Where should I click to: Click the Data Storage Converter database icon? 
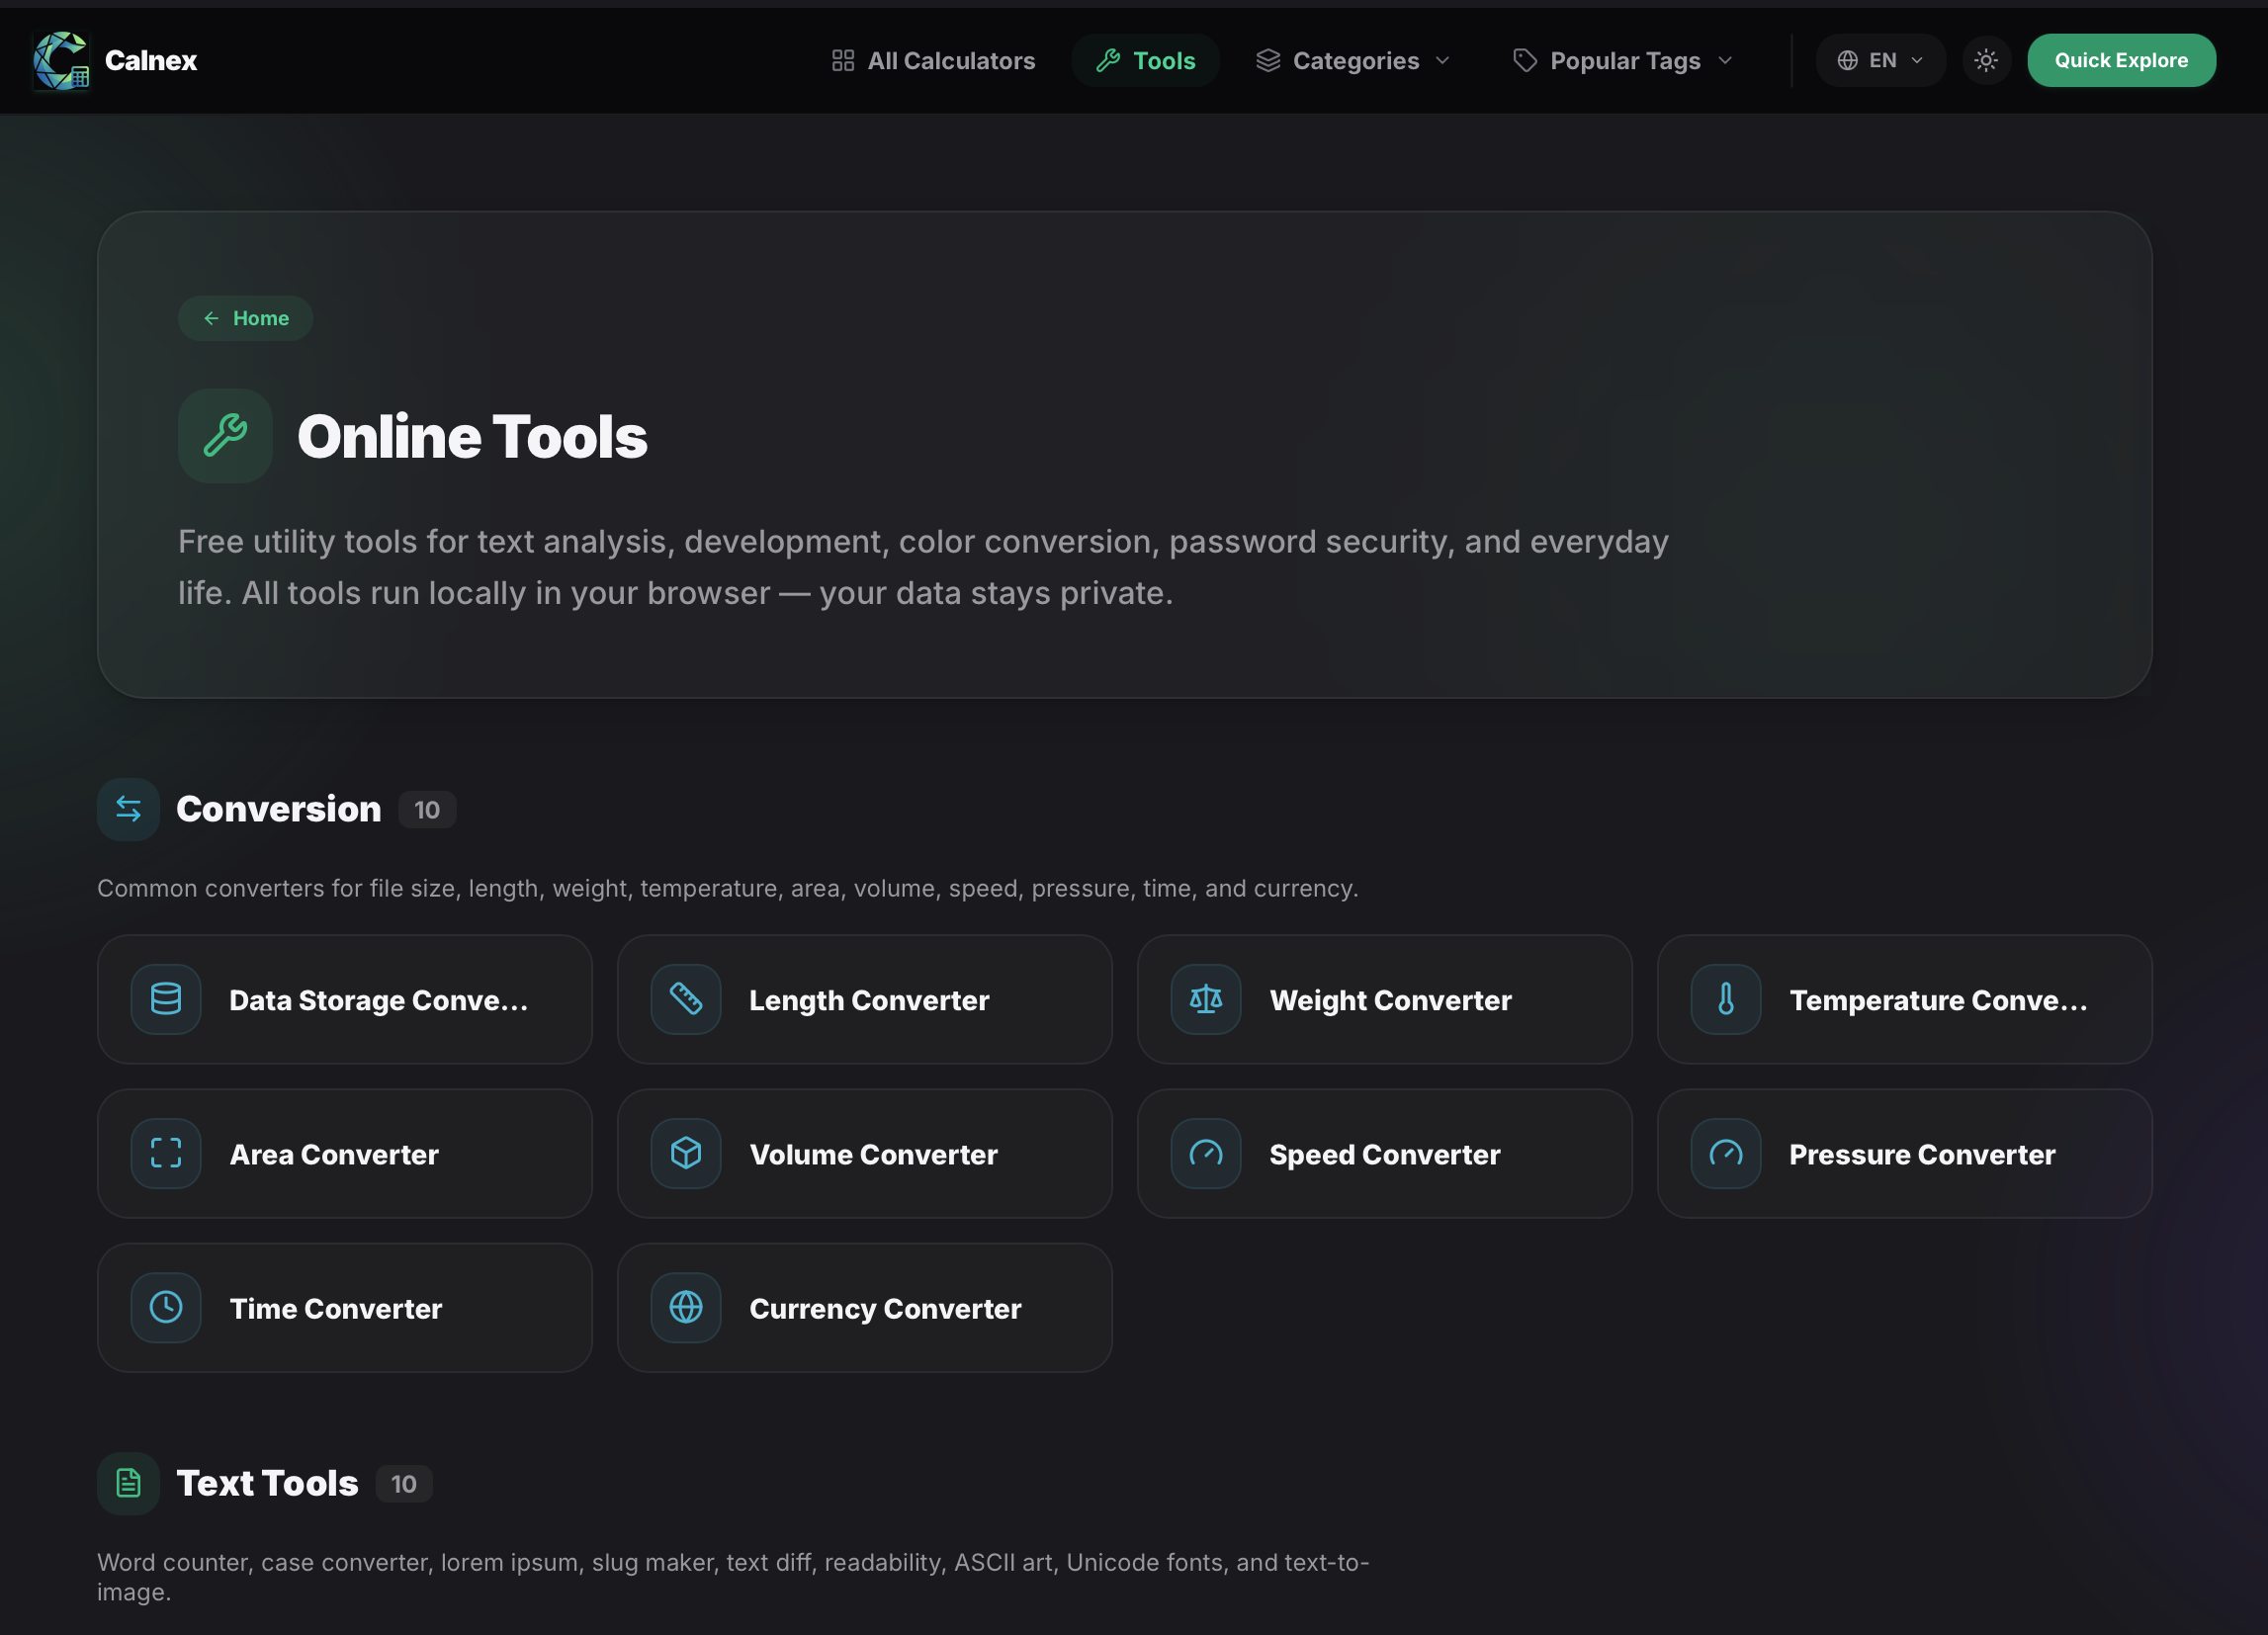(166, 999)
